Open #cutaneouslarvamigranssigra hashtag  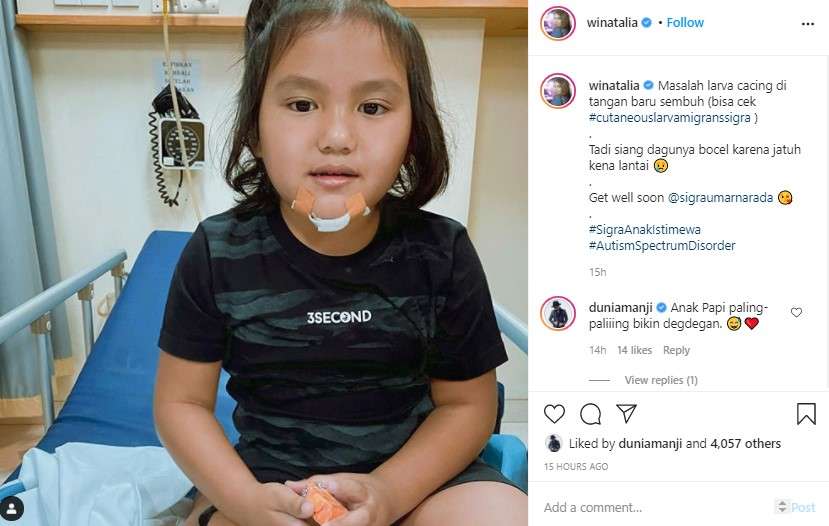(x=669, y=117)
